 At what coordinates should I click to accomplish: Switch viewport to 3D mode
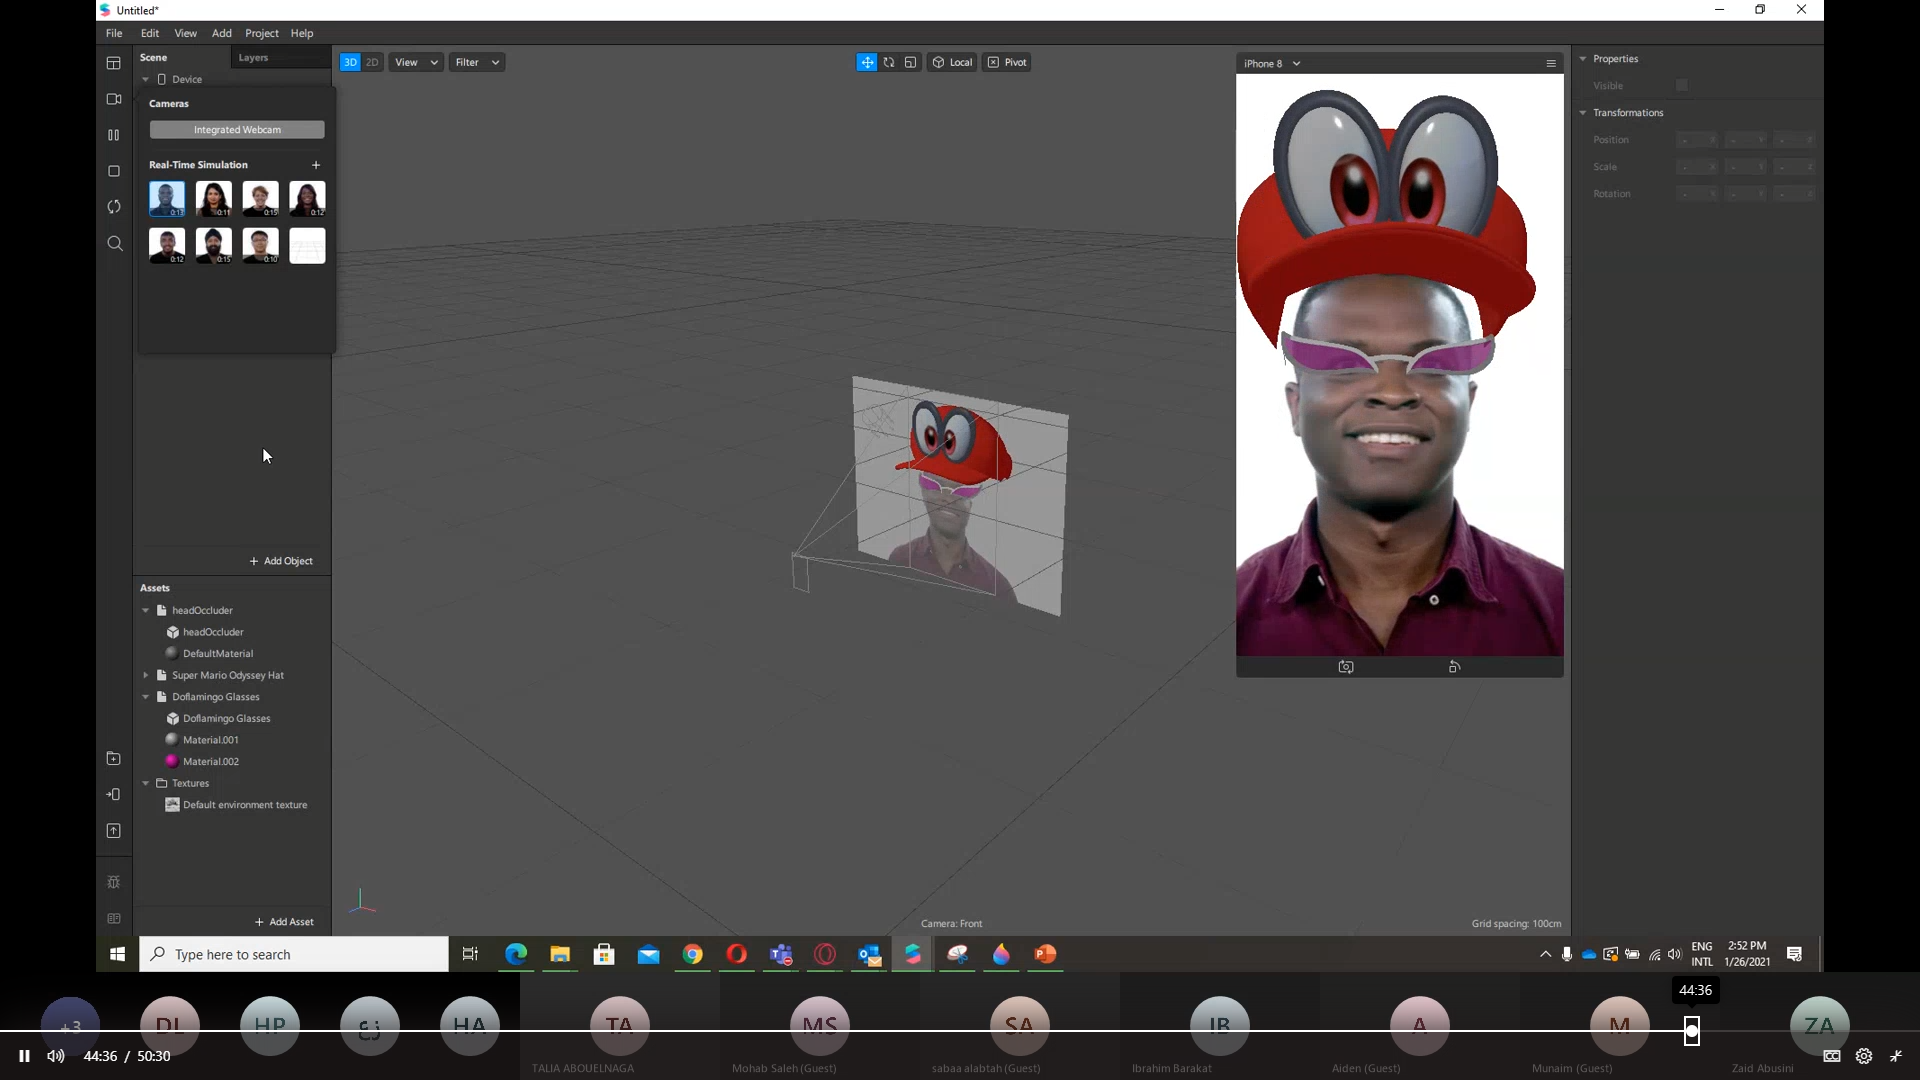[350, 62]
